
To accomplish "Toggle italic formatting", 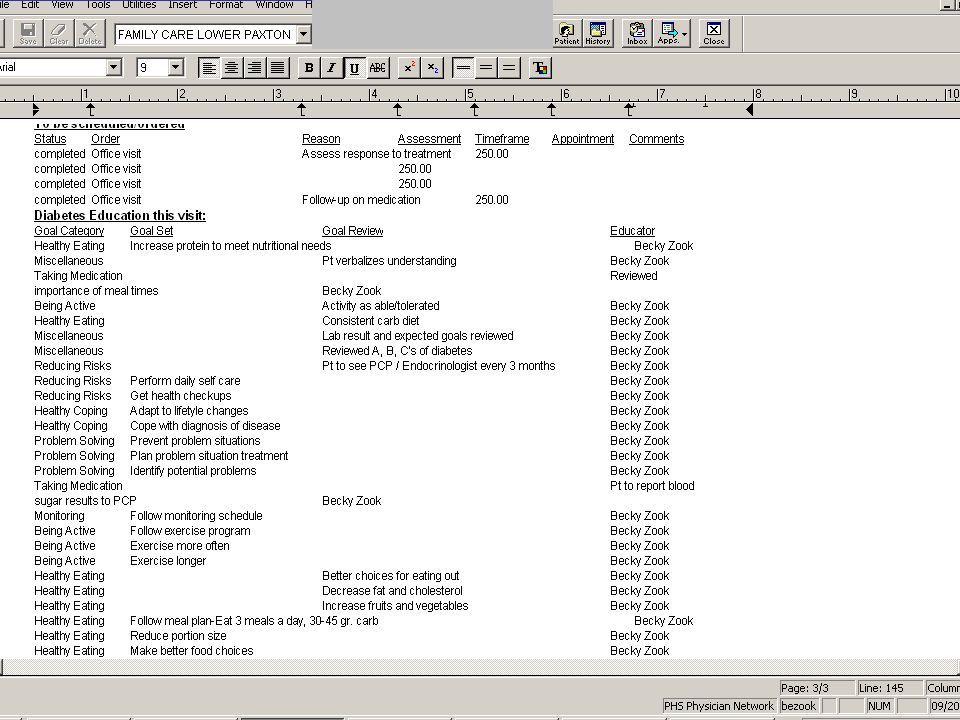I will tap(331, 67).
